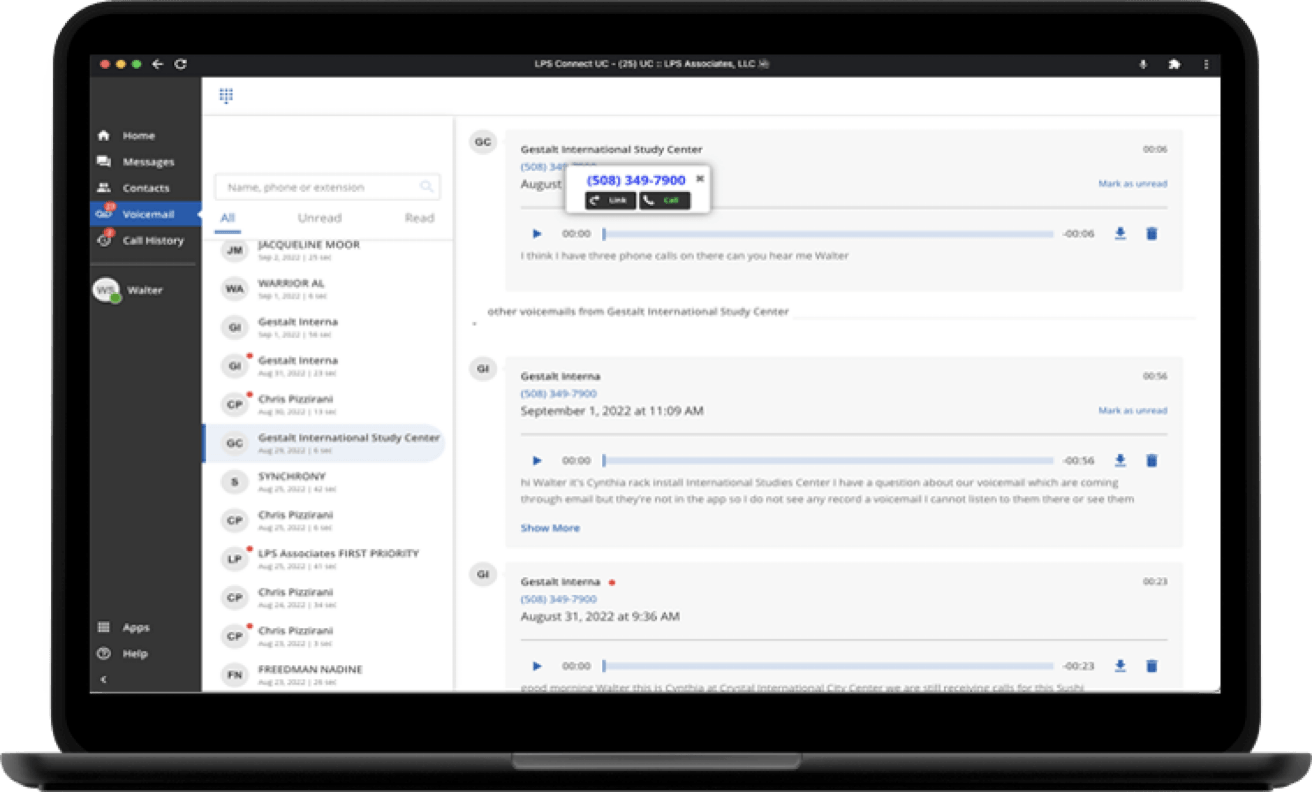Click the WA avatar in voicemail list

click(x=234, y=289)
